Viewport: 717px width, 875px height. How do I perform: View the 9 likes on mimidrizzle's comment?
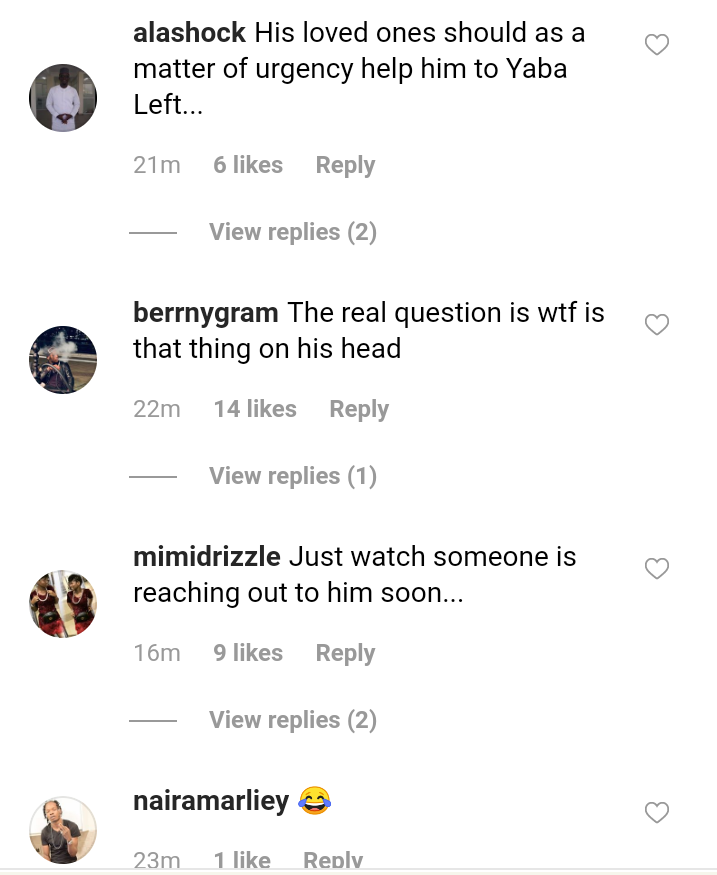coord(248,653)
